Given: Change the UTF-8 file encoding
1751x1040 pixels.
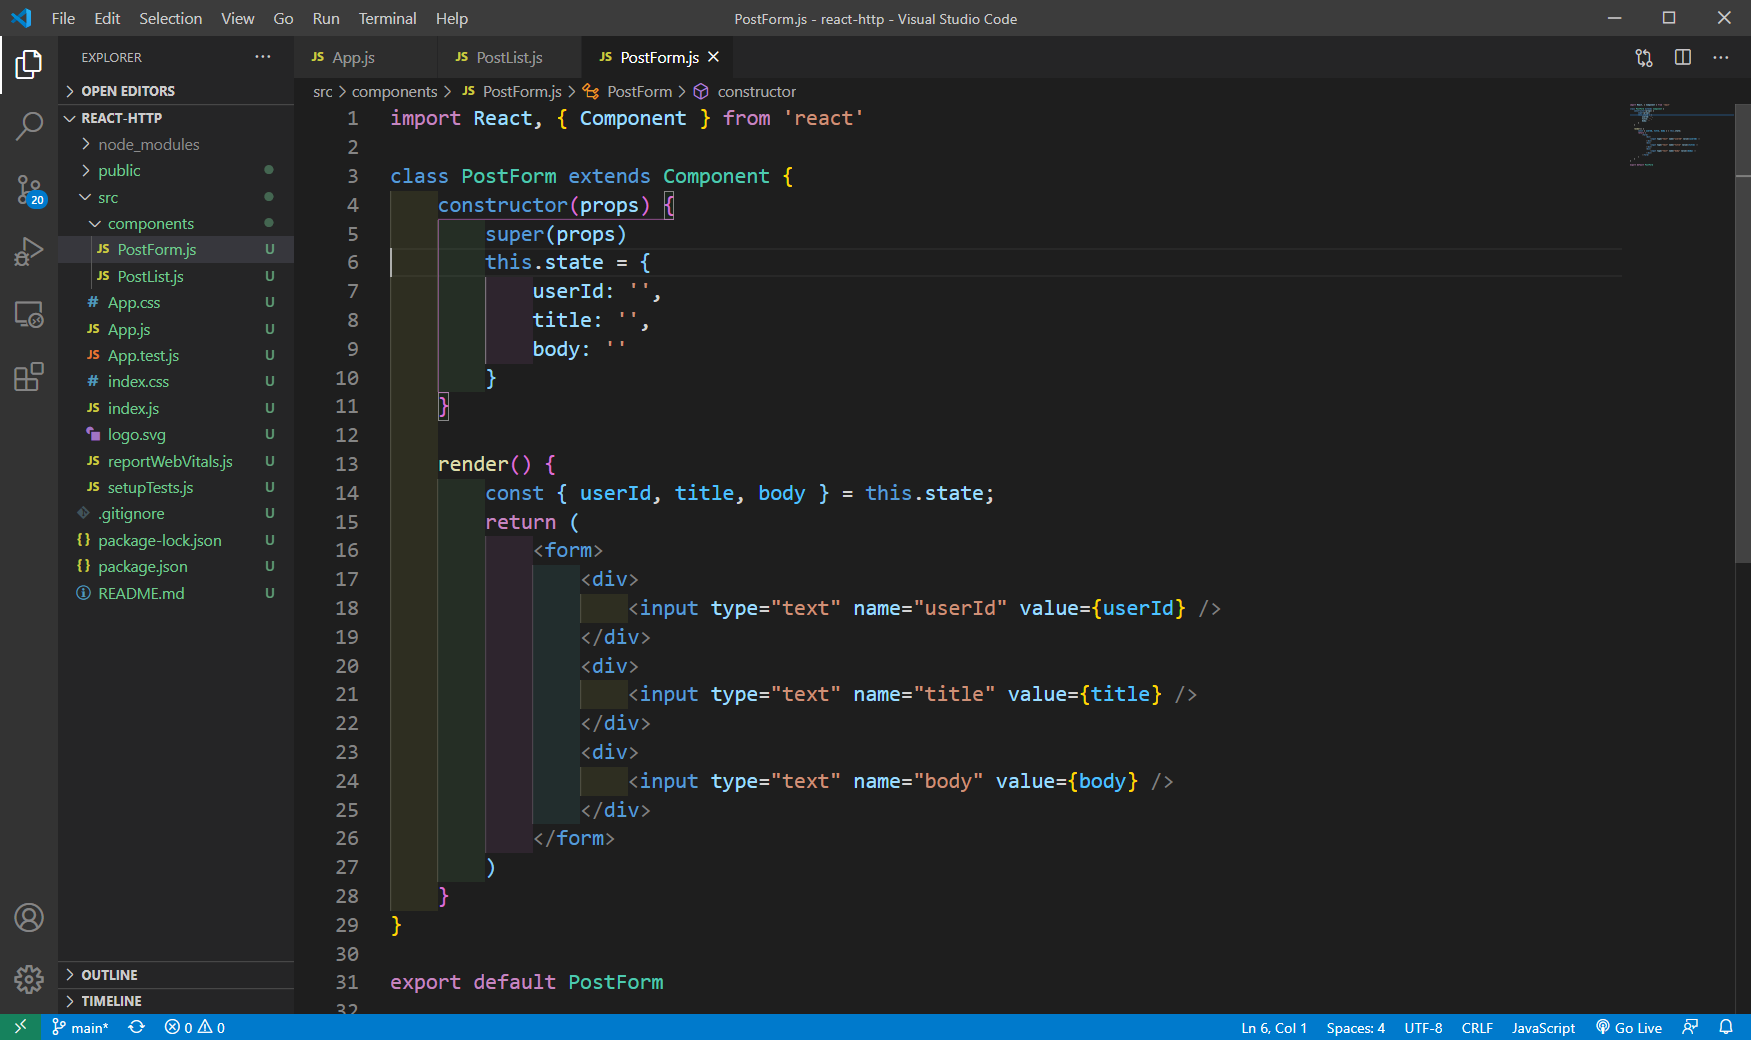Looking at the screenshot, I should pyautogui.click(x=1423, y=1027).
